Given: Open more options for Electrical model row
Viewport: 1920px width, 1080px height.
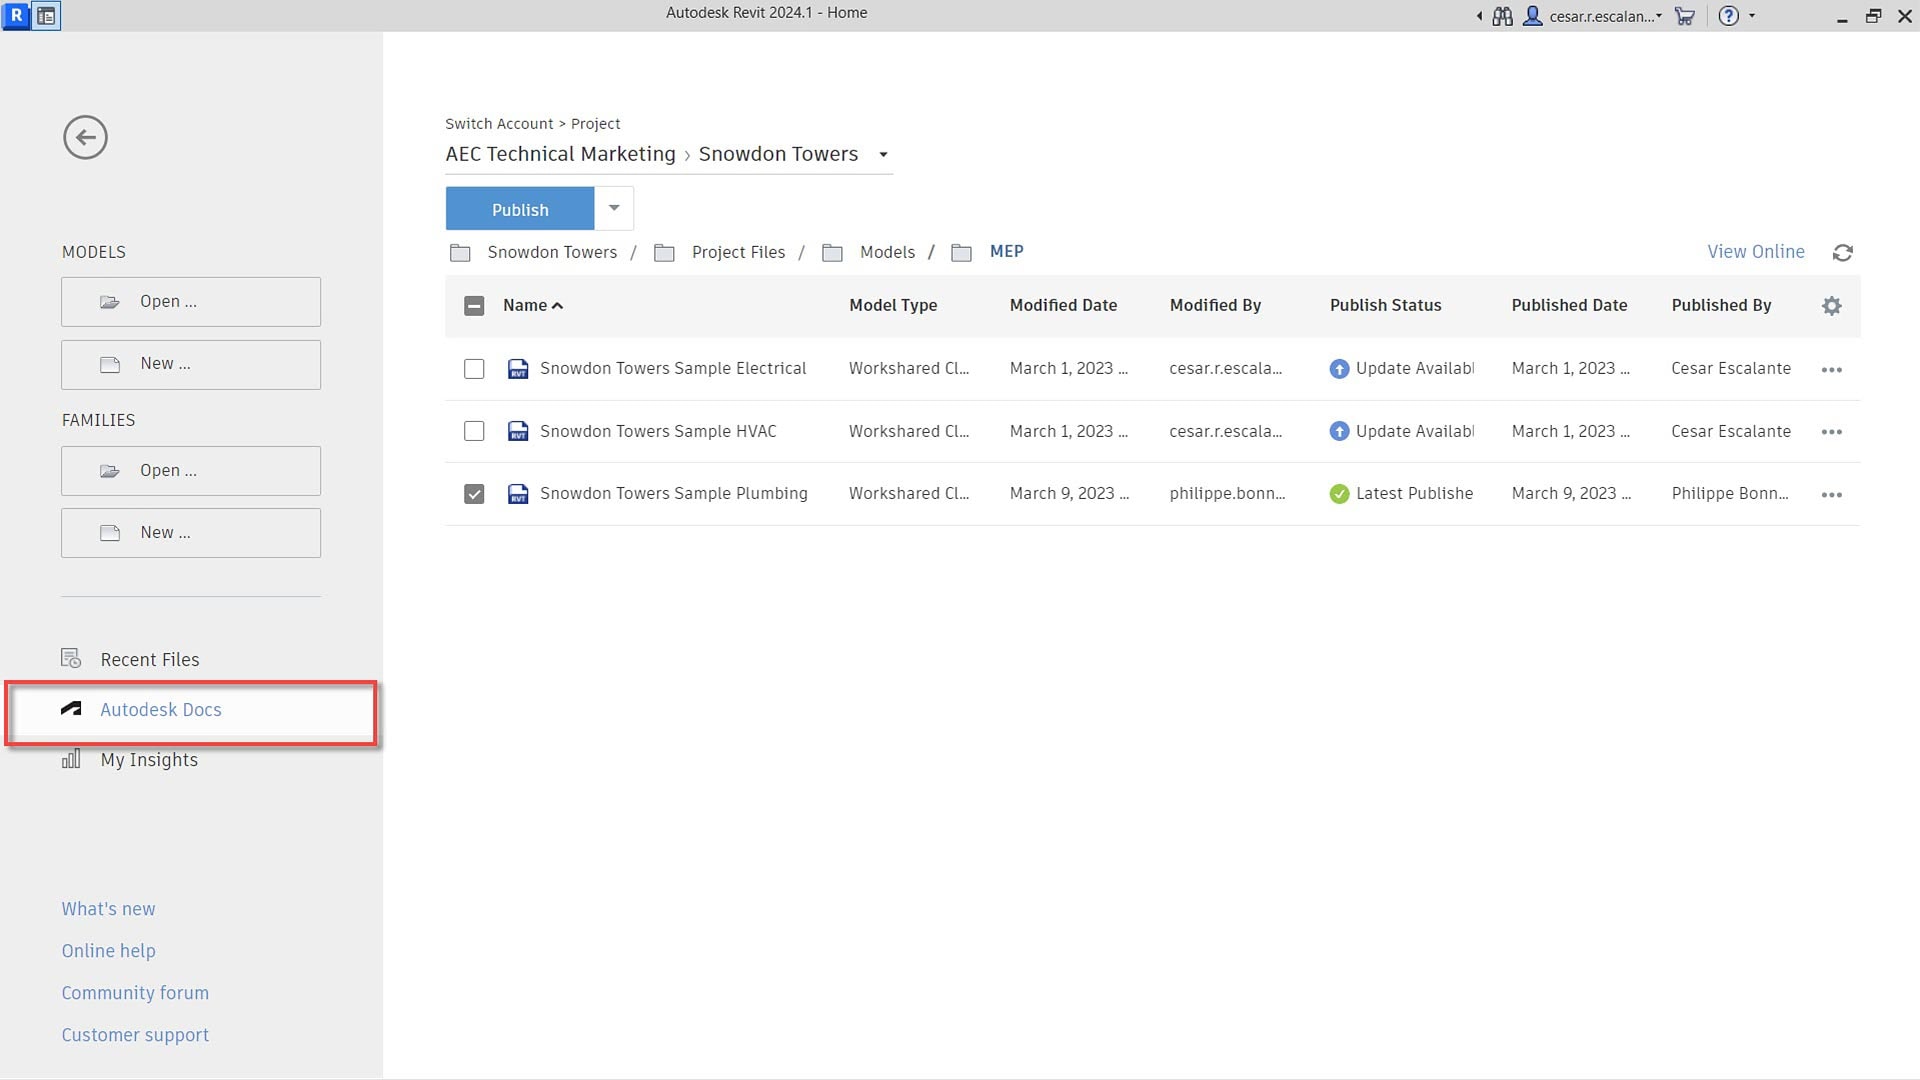Looking at the screenshot, I should (1831, 370).
